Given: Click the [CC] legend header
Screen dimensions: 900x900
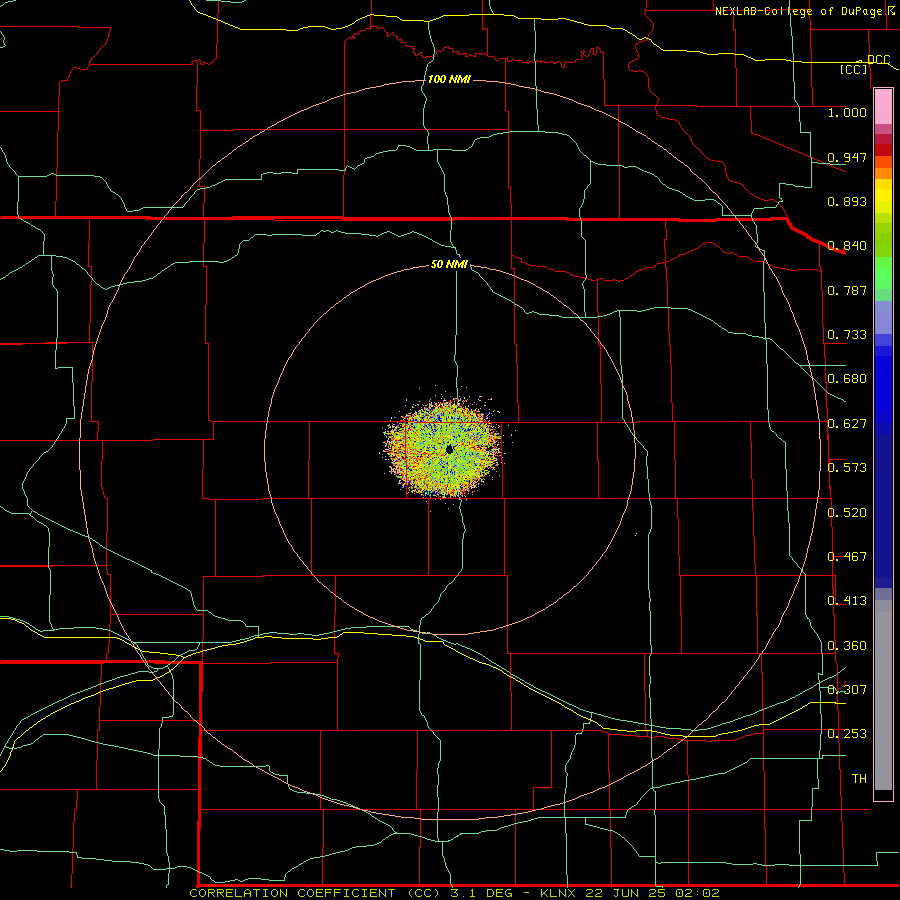Looking at the screenshot, I should [x=854, y=69].
